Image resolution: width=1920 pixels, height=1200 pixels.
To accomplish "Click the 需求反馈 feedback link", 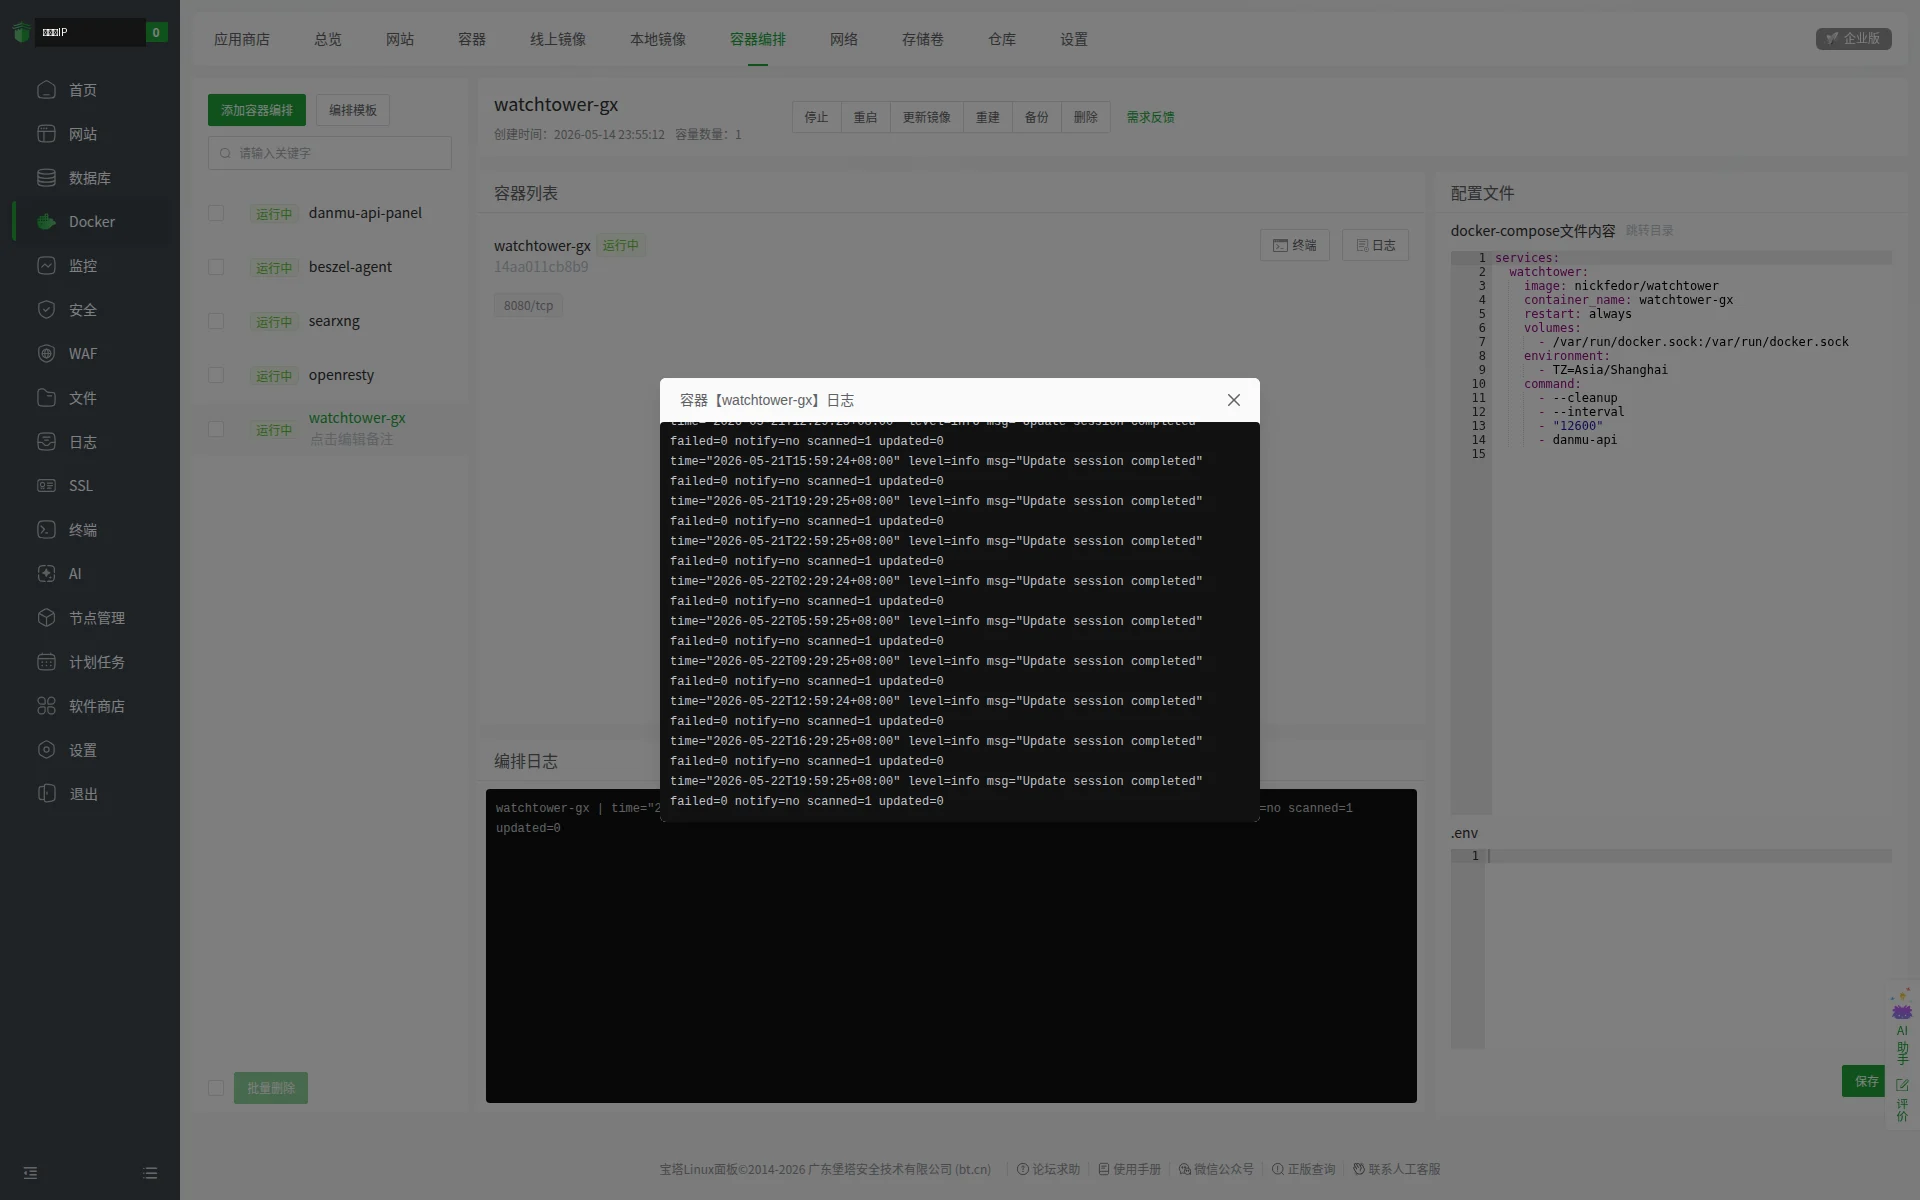I will tap(1150, 117).
